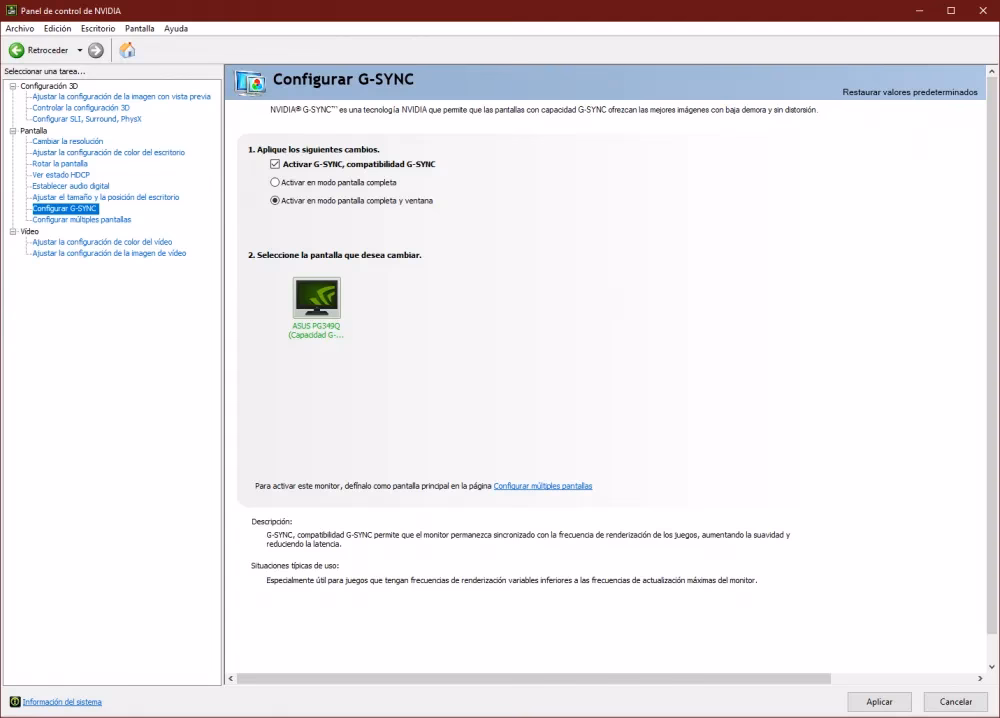1000x718 pixels.
Task: Open Ajustar la configuración de la imagen de vídeo
Action: [x=109, y=253]
